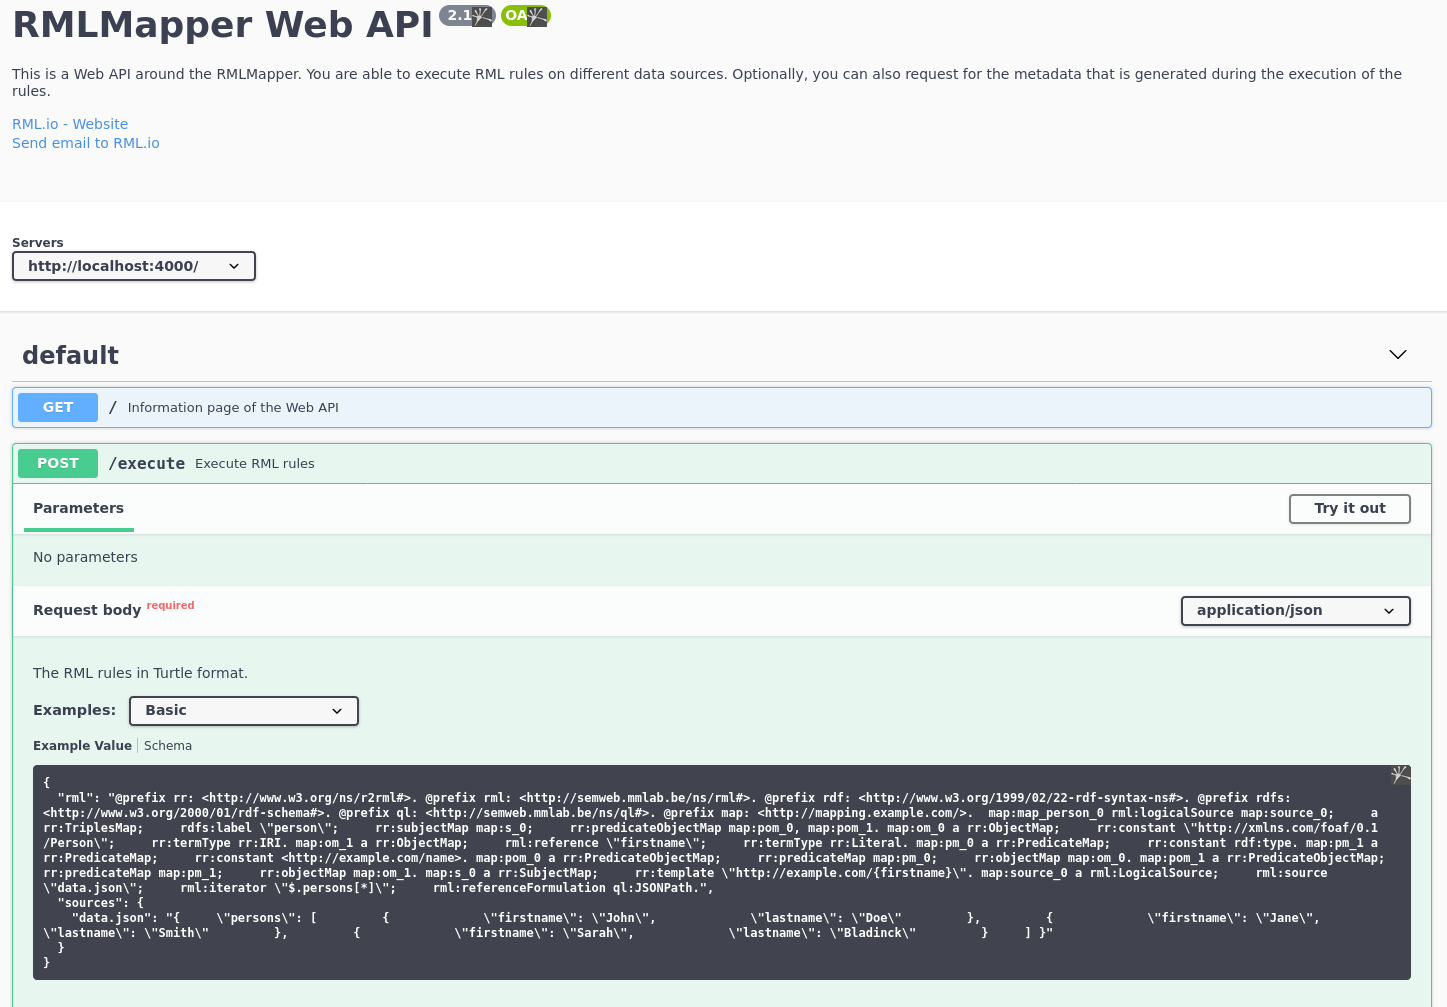Switch to the Schema tab
The width and height of the screenshot is (1447, 1007).
(x=168, y=746)
